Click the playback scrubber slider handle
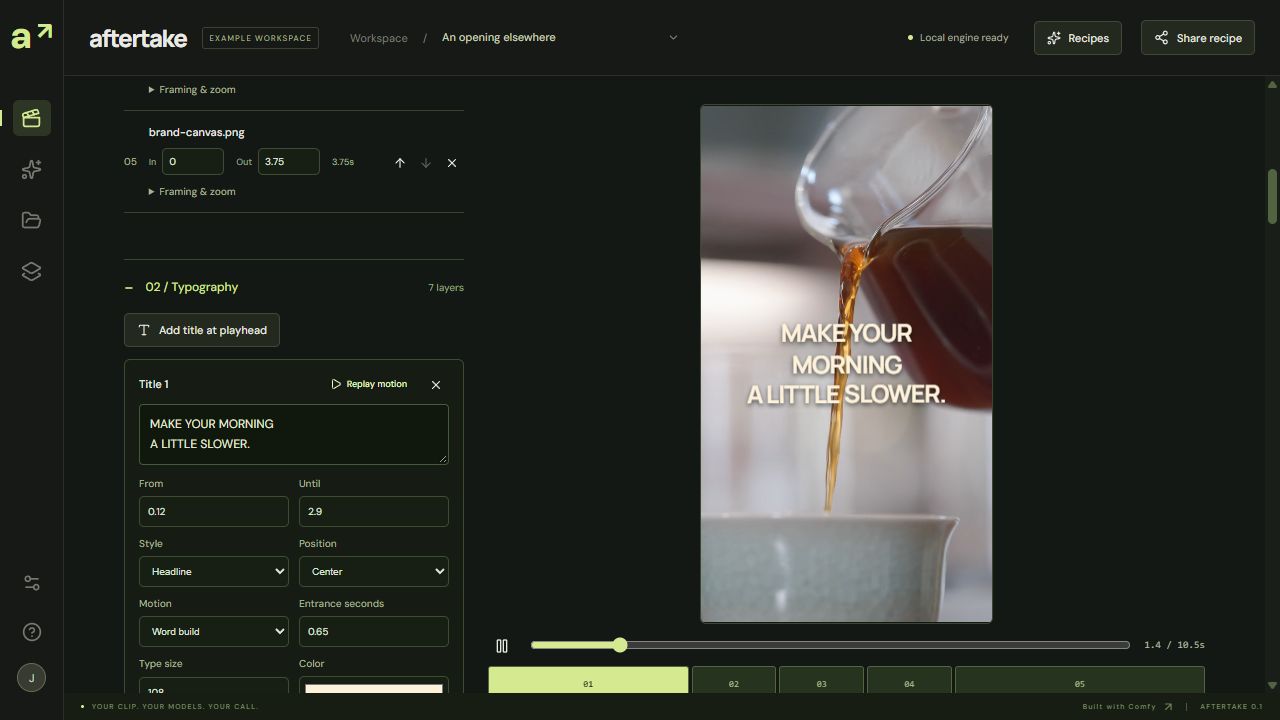 tap(620, 645)
